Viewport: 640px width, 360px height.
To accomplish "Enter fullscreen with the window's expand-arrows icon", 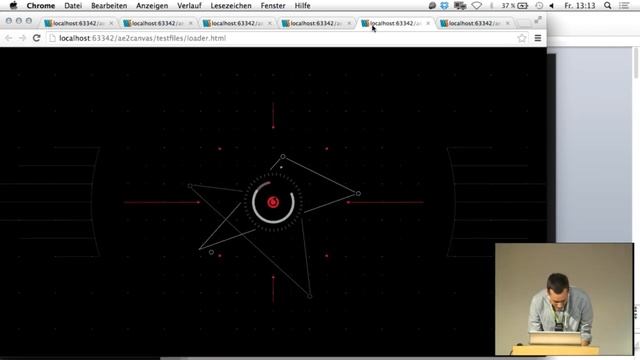I will [x=538, y=19].
